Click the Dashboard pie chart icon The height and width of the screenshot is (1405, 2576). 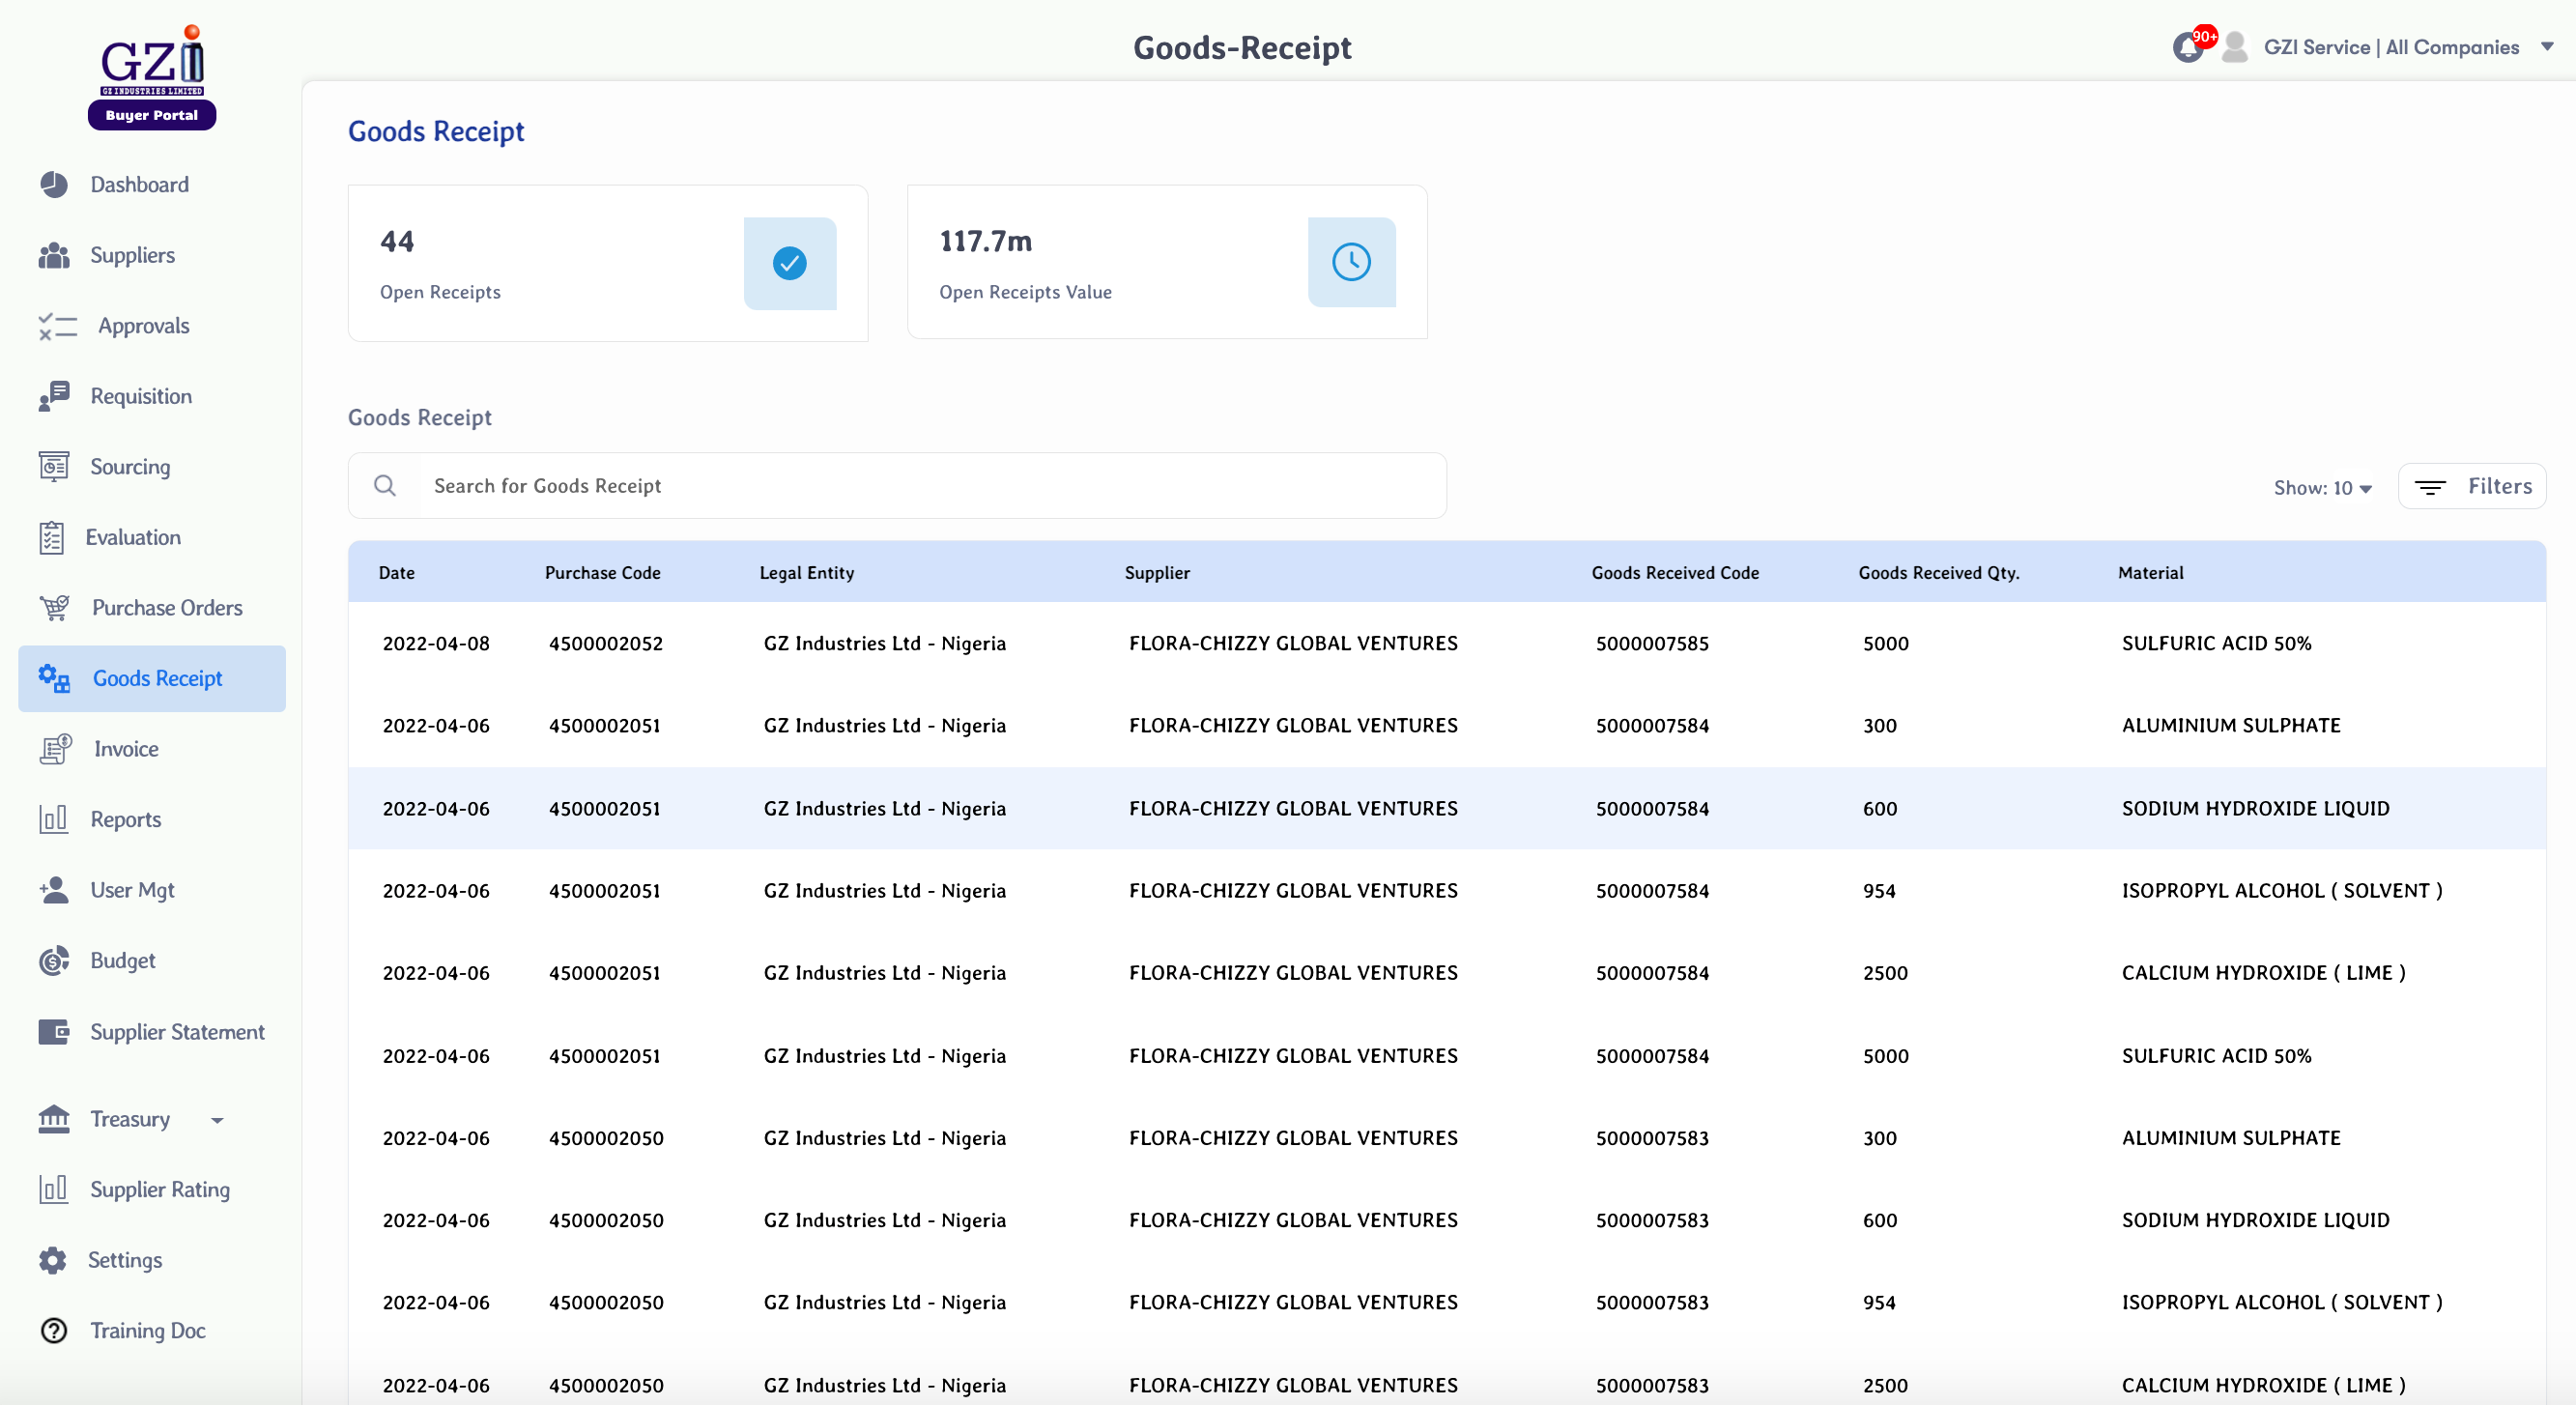coord(54,184)
